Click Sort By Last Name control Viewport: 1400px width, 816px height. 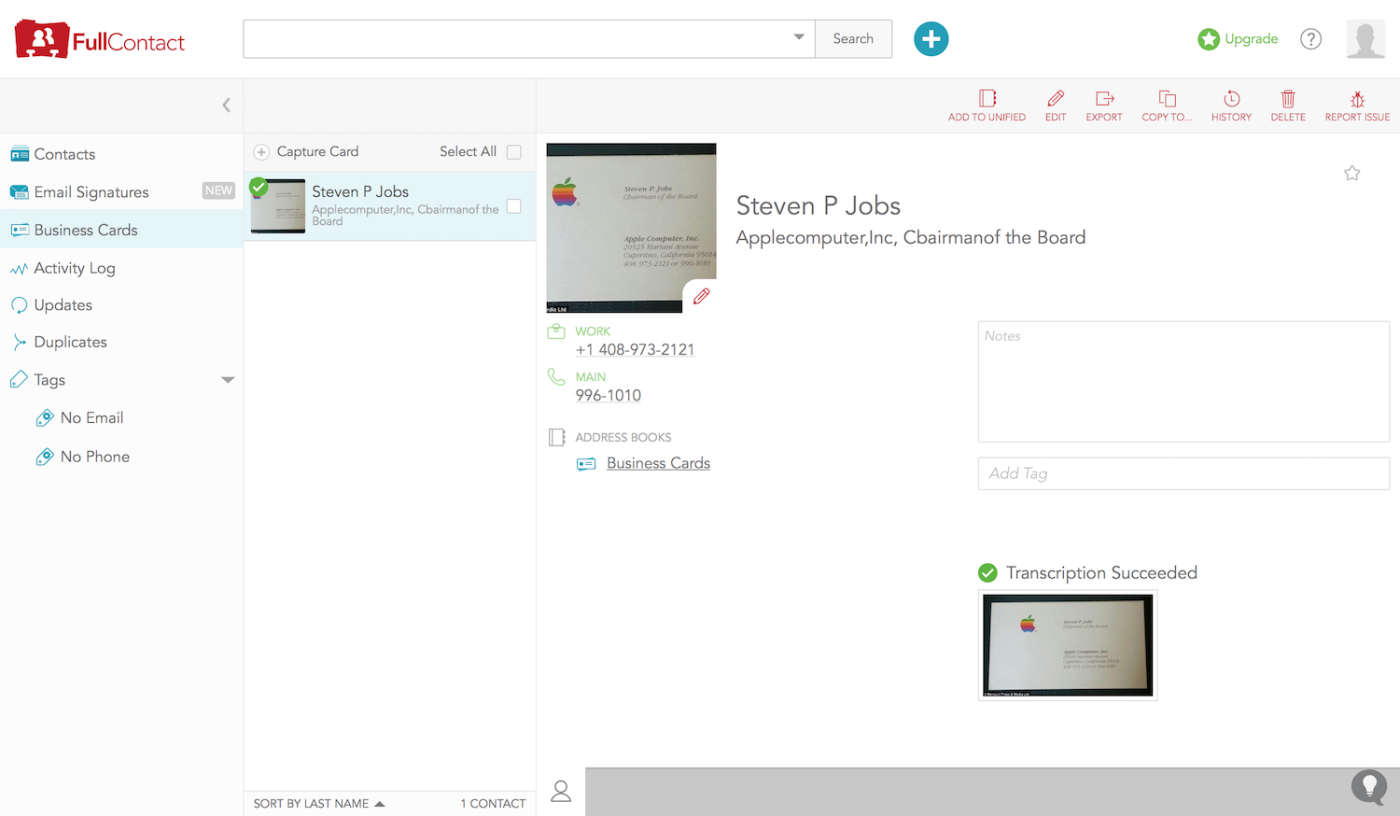tap(319, 803)
